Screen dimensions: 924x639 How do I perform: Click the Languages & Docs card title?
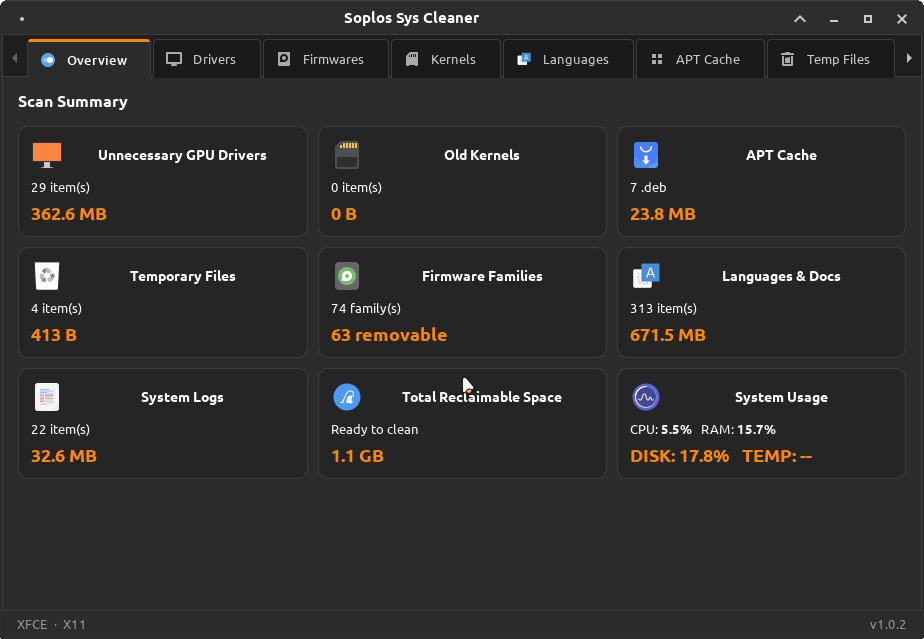[781, 276]
